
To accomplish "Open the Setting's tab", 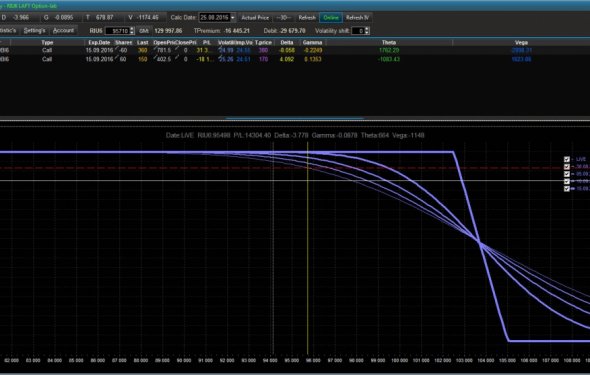I will [34, 30].
